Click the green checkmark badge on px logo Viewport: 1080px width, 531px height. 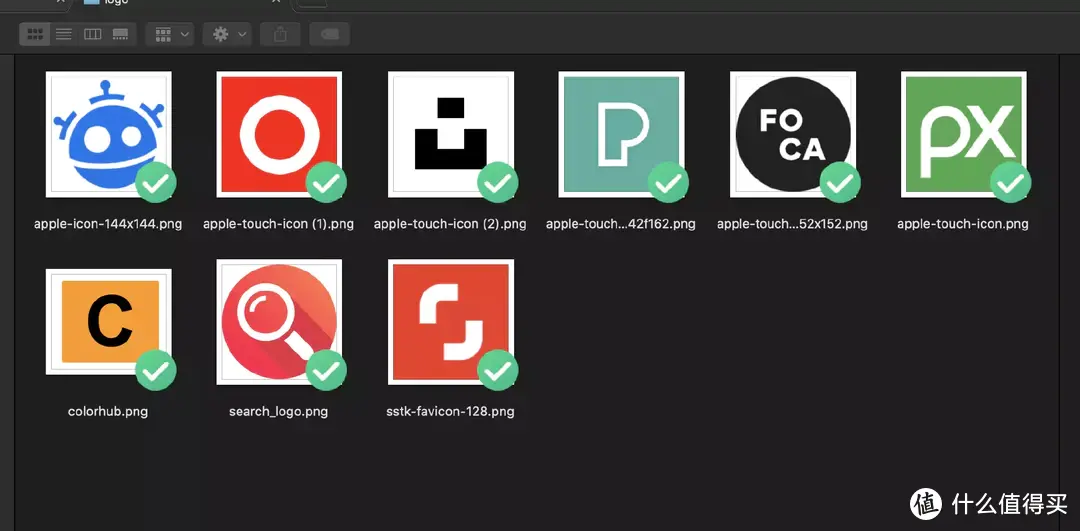[1010, 183]
